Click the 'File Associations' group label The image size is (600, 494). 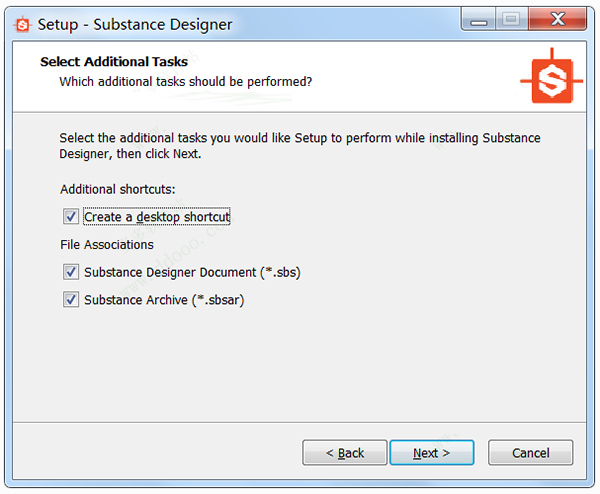point(107,245)
